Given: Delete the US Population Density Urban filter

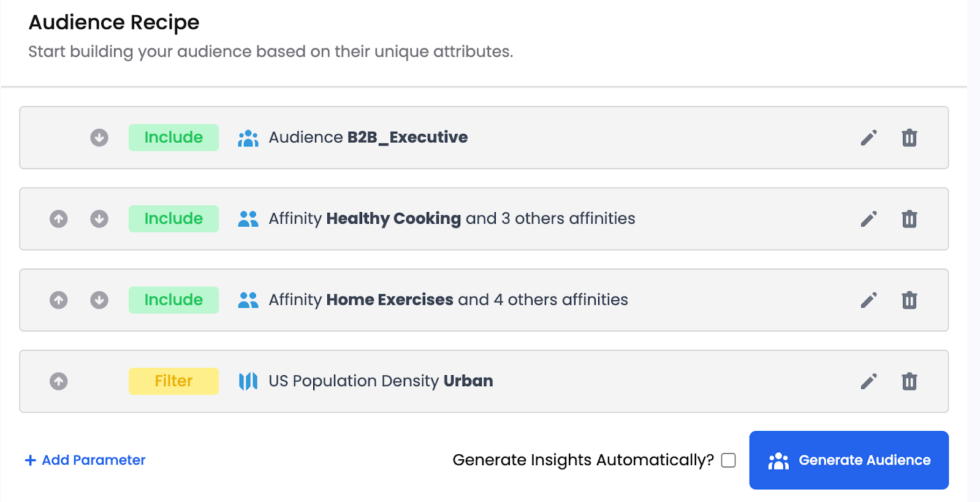Looking at the screenshot, I should [909, 381].
